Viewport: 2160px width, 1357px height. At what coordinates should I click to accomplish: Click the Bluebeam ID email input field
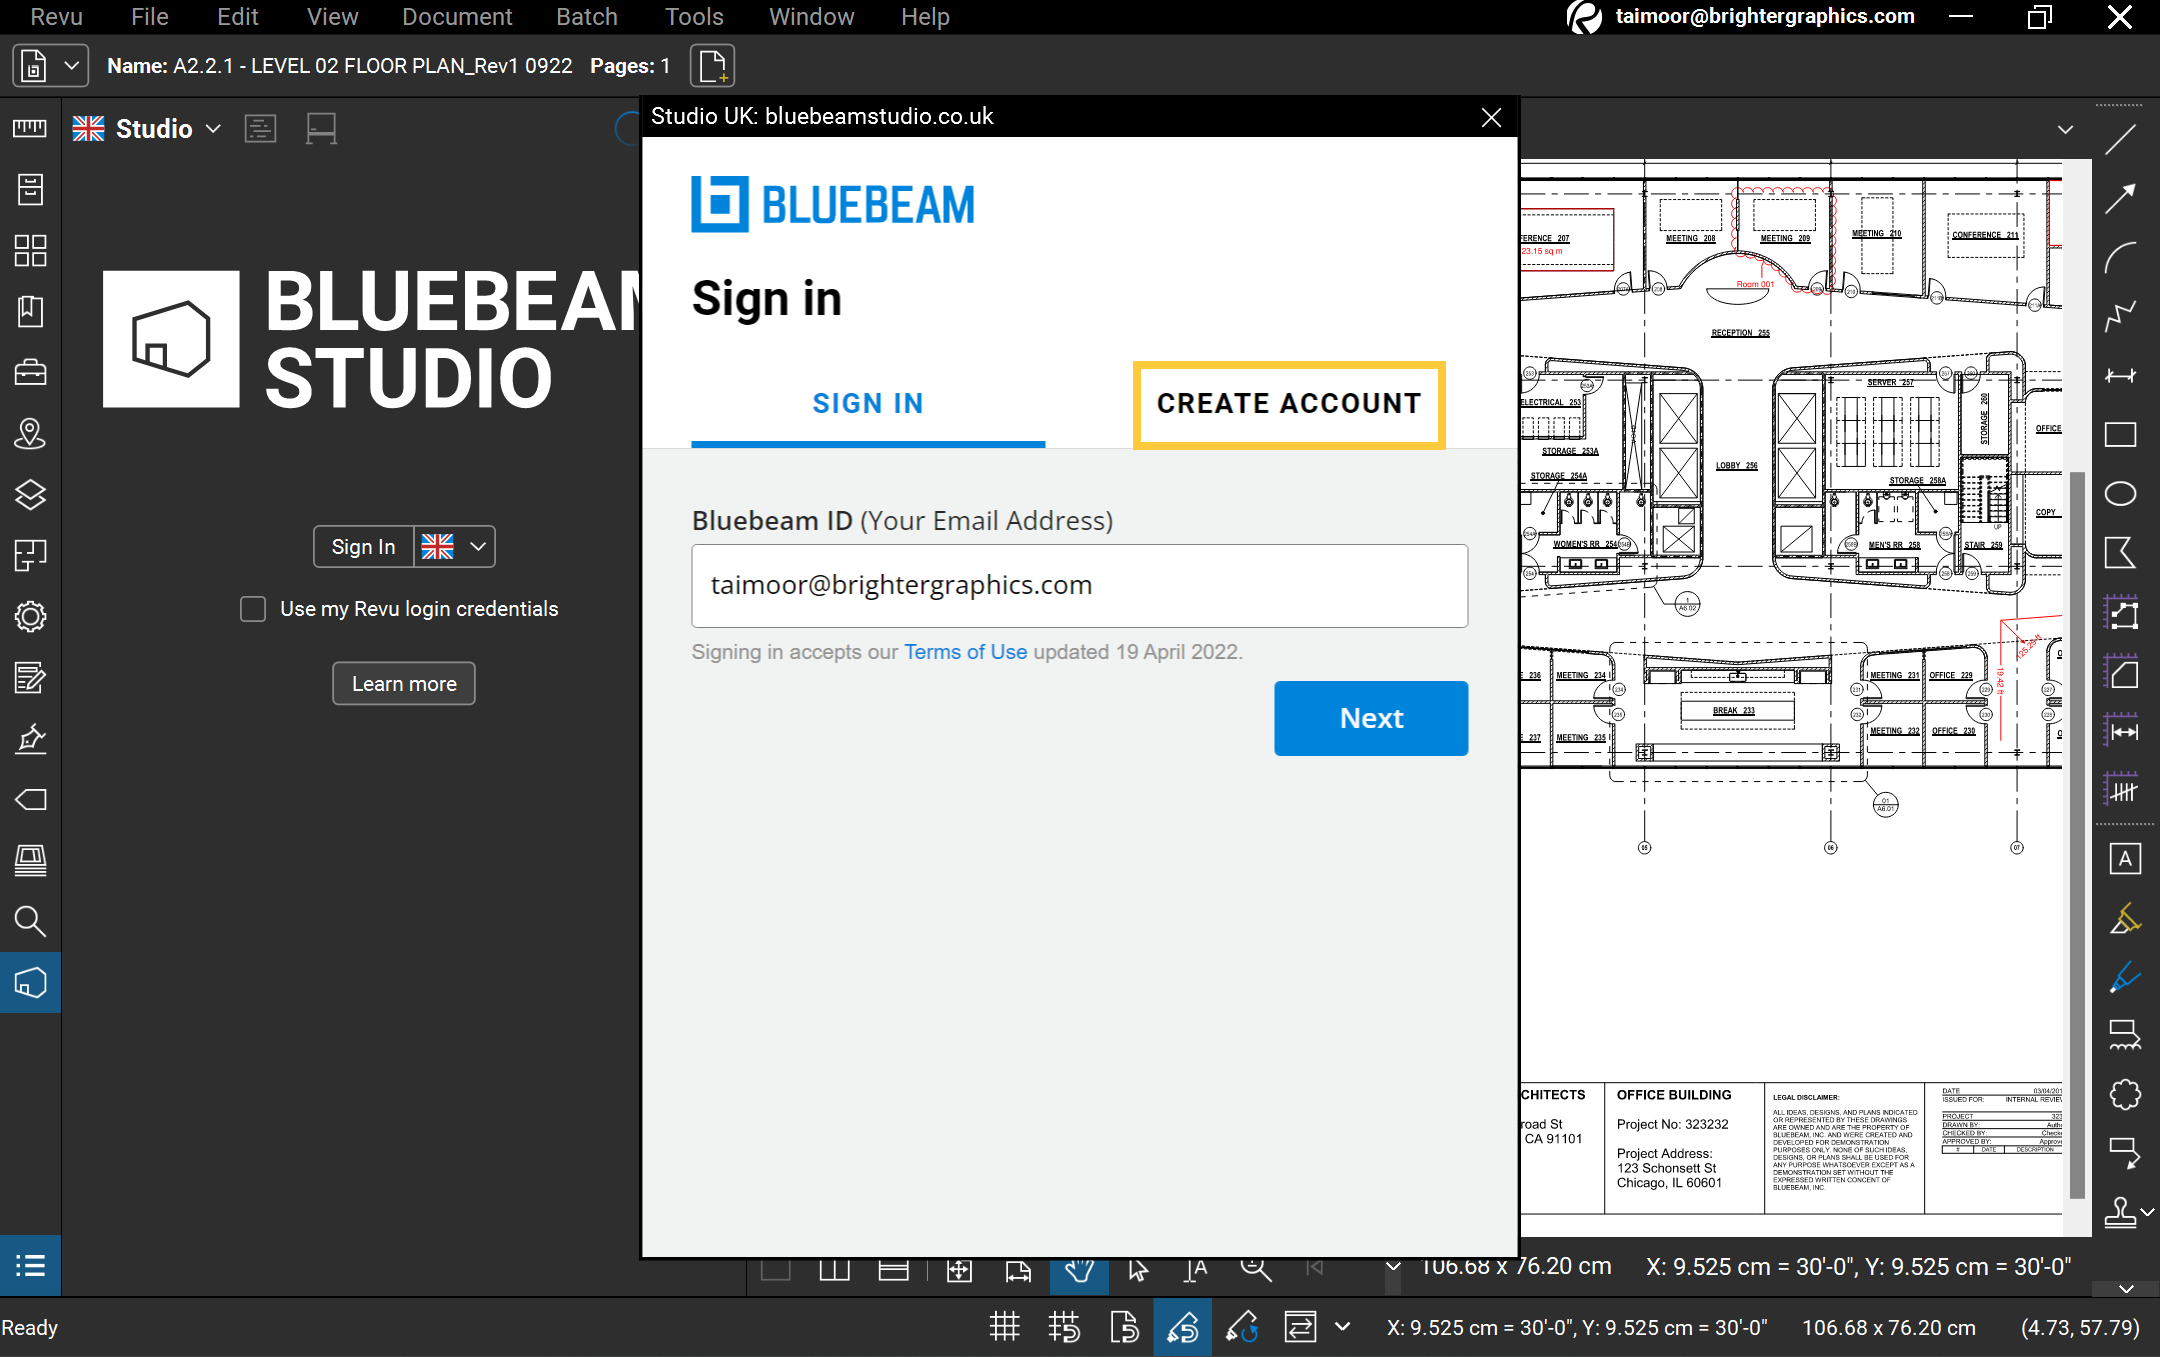click(1079, 586)
